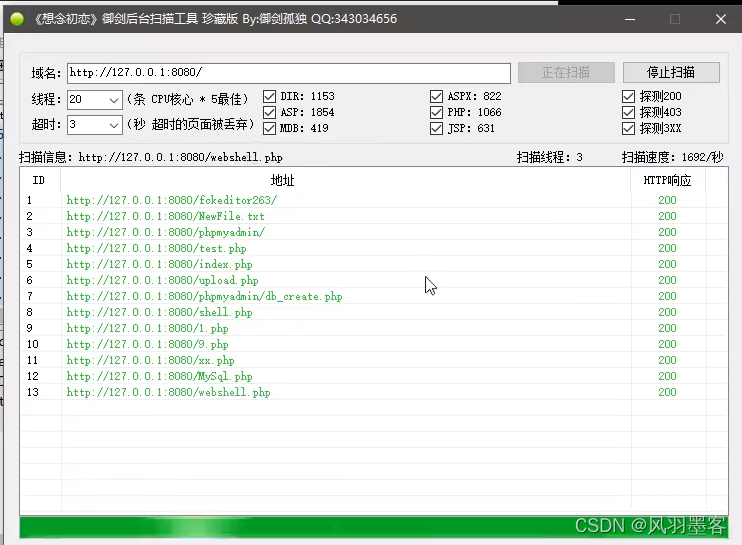The height and width of the screenshot is (545, 742).
Task: Click the 扫描速度: 1692/秒 status text
Action: 672,158
